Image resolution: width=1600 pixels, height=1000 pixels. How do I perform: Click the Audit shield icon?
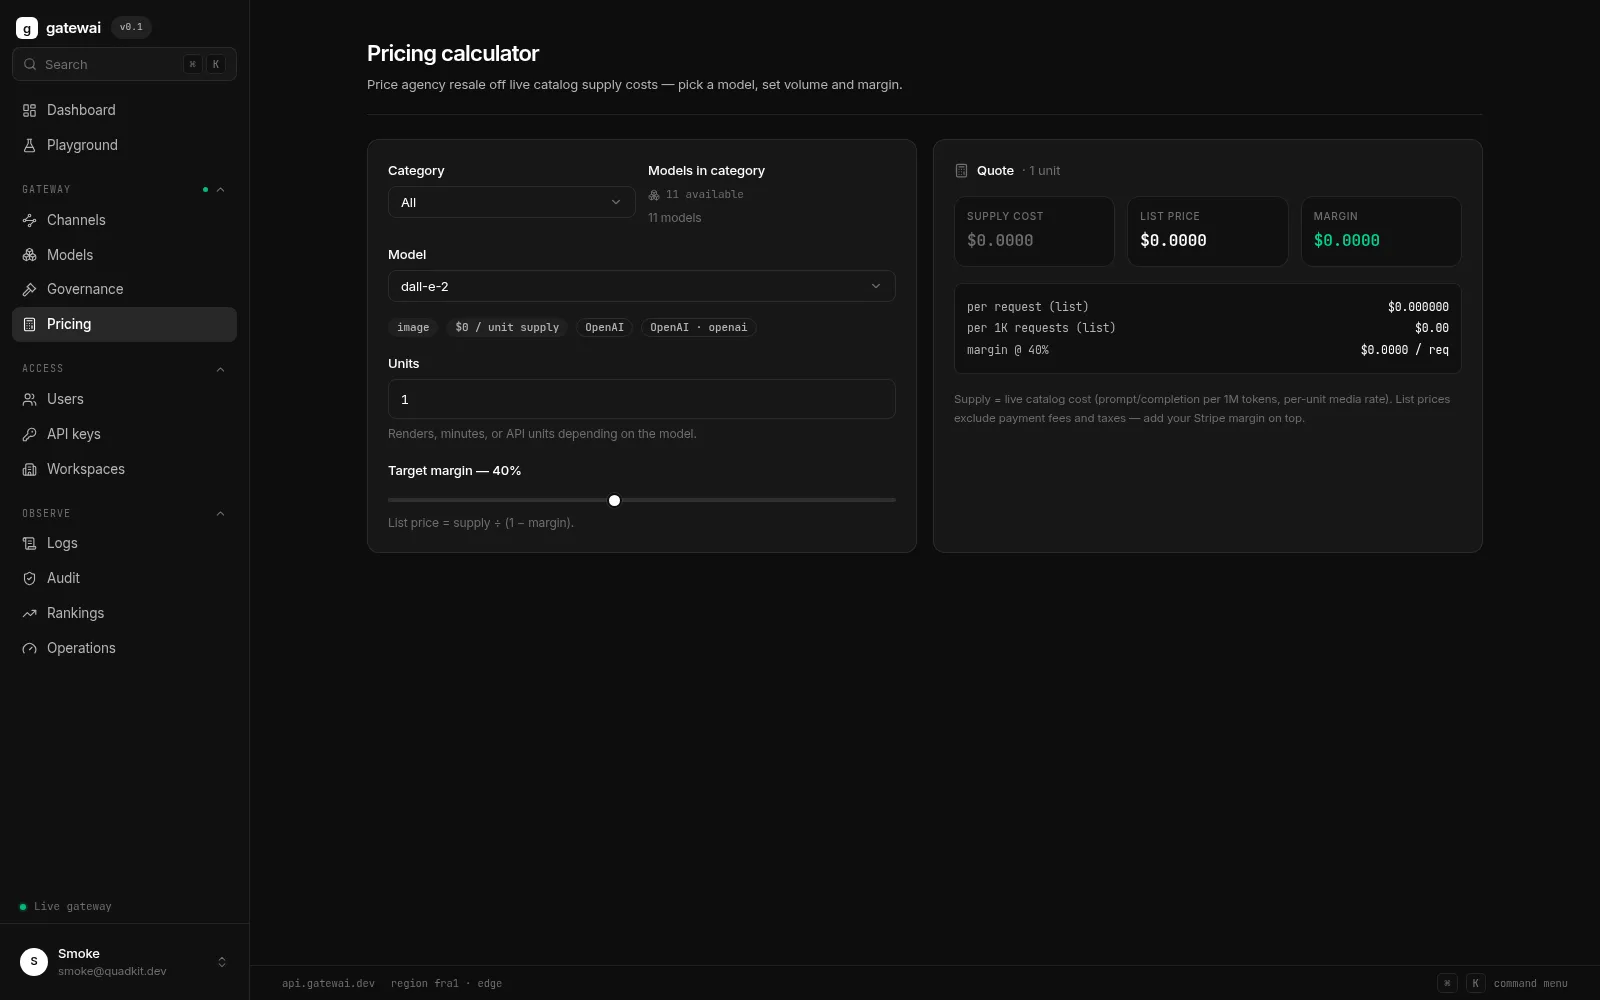[x=29, y=578]
